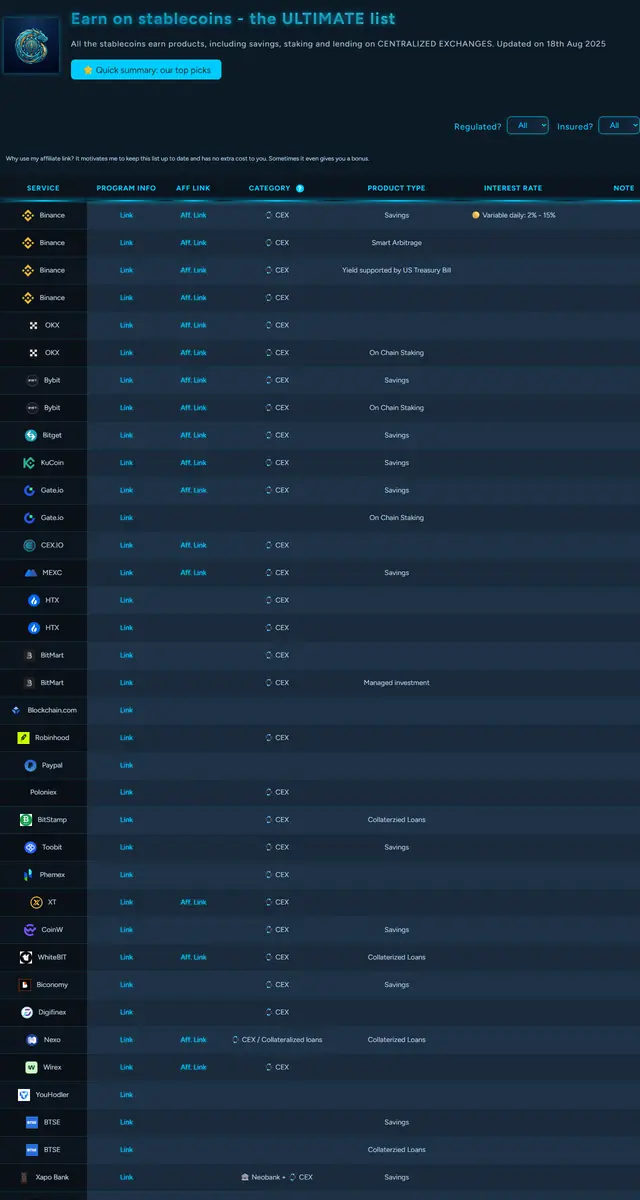The width and height of the screenshot is (640, 1200).
Task: Click the Robinhood logo
Action: tap(24, 738)
